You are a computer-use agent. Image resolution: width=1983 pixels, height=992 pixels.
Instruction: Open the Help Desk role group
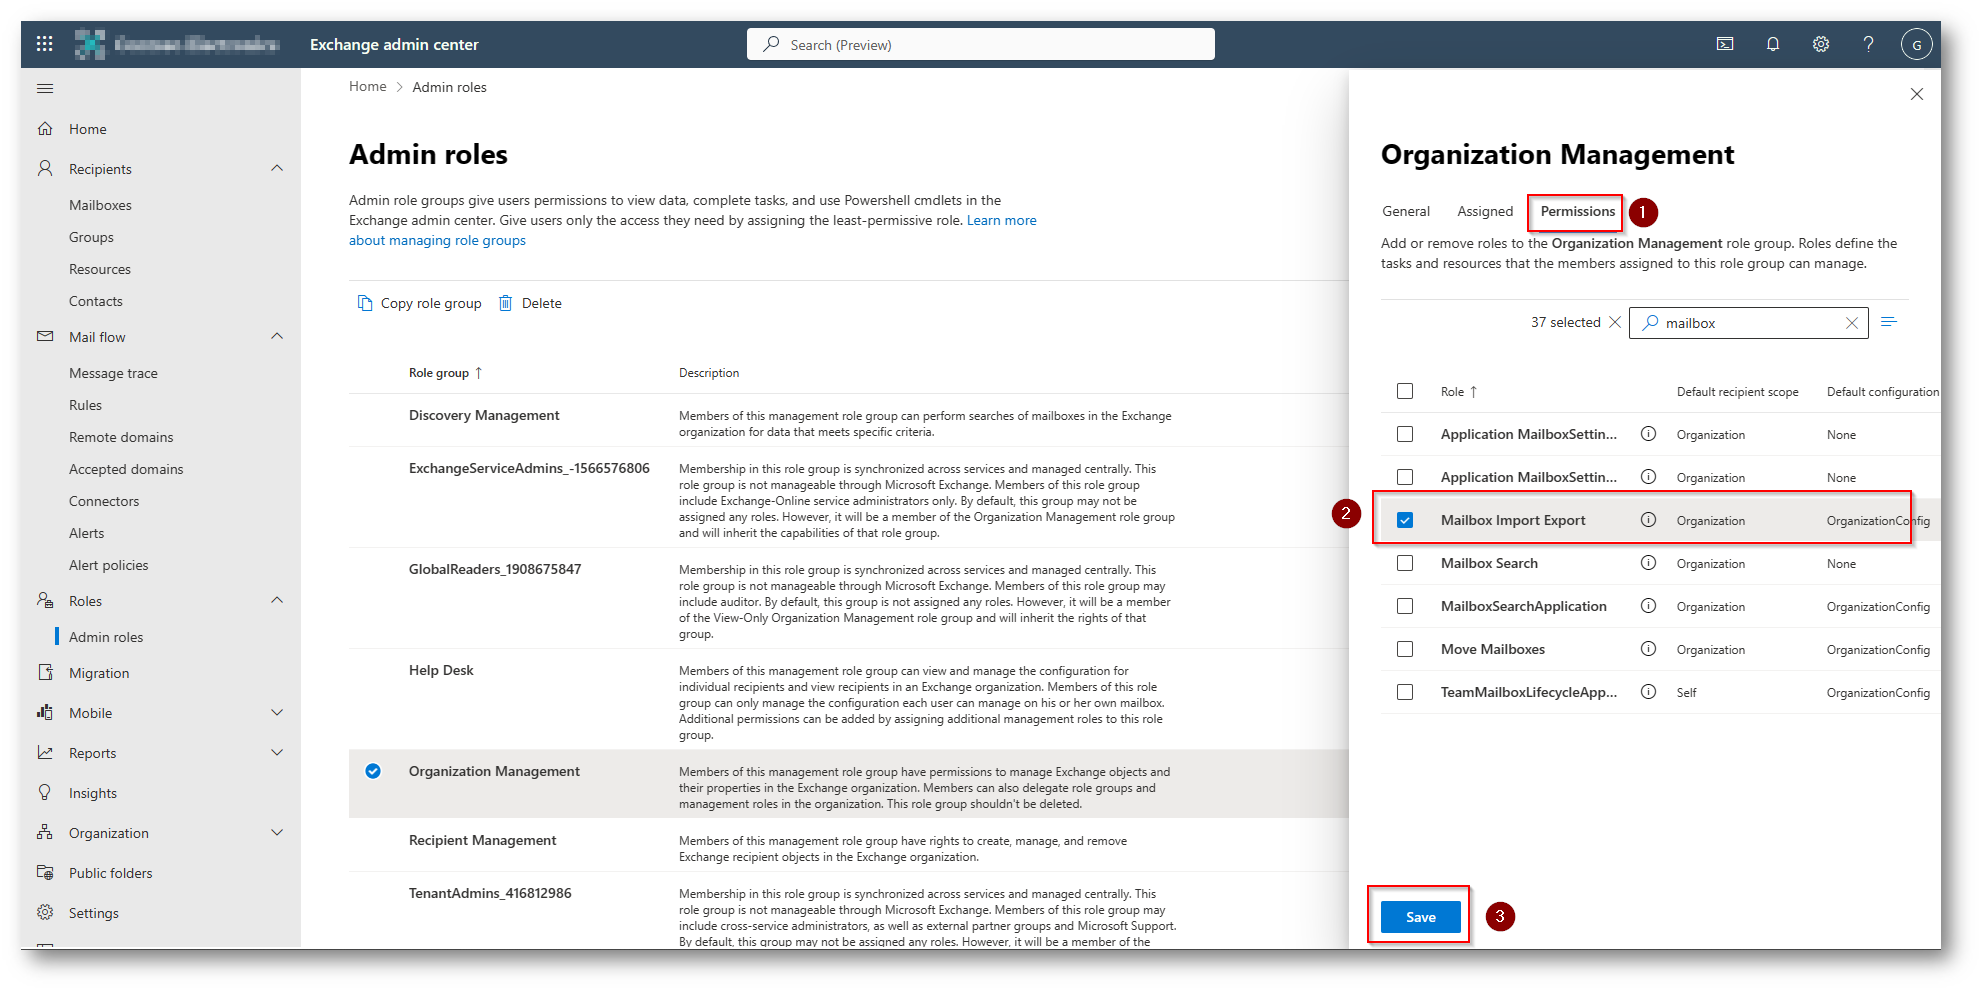tap(441, 670)
